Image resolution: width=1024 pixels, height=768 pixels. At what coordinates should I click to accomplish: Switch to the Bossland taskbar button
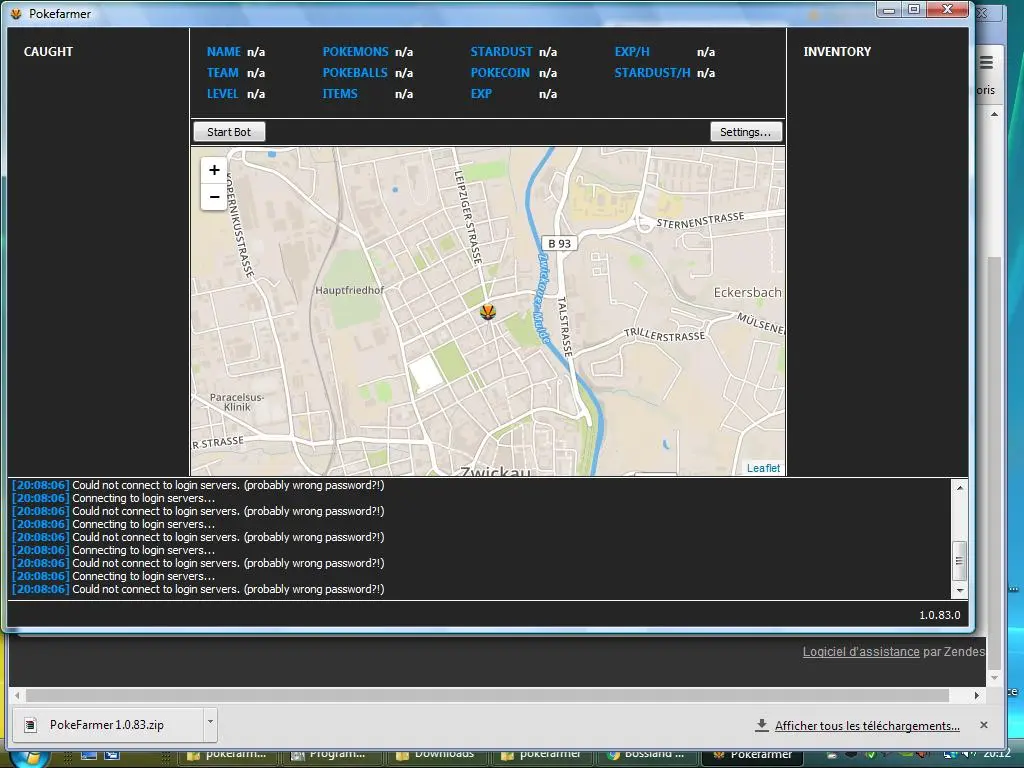point(647,755)
